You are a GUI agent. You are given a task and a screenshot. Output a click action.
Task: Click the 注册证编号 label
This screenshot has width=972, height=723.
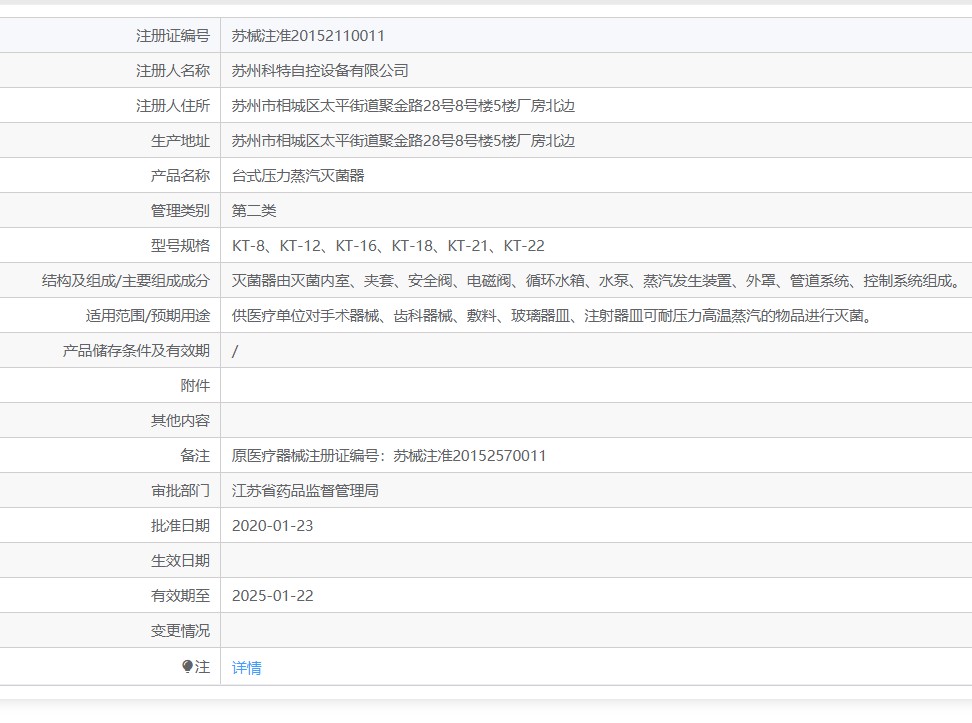point(173,35)
